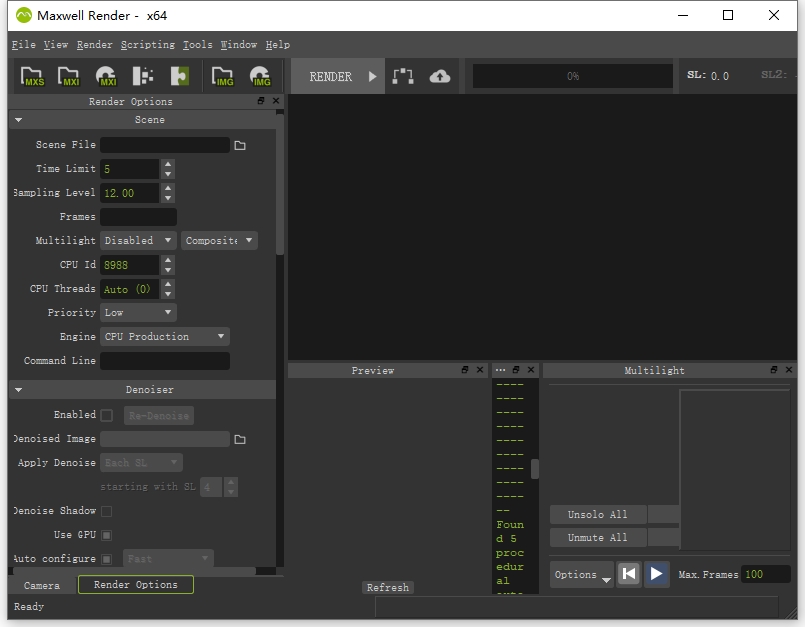The height and width of the screenshot is (627, 805).
Task: Click the green puzzle piece toolbar icon
Action: point(180,77)
